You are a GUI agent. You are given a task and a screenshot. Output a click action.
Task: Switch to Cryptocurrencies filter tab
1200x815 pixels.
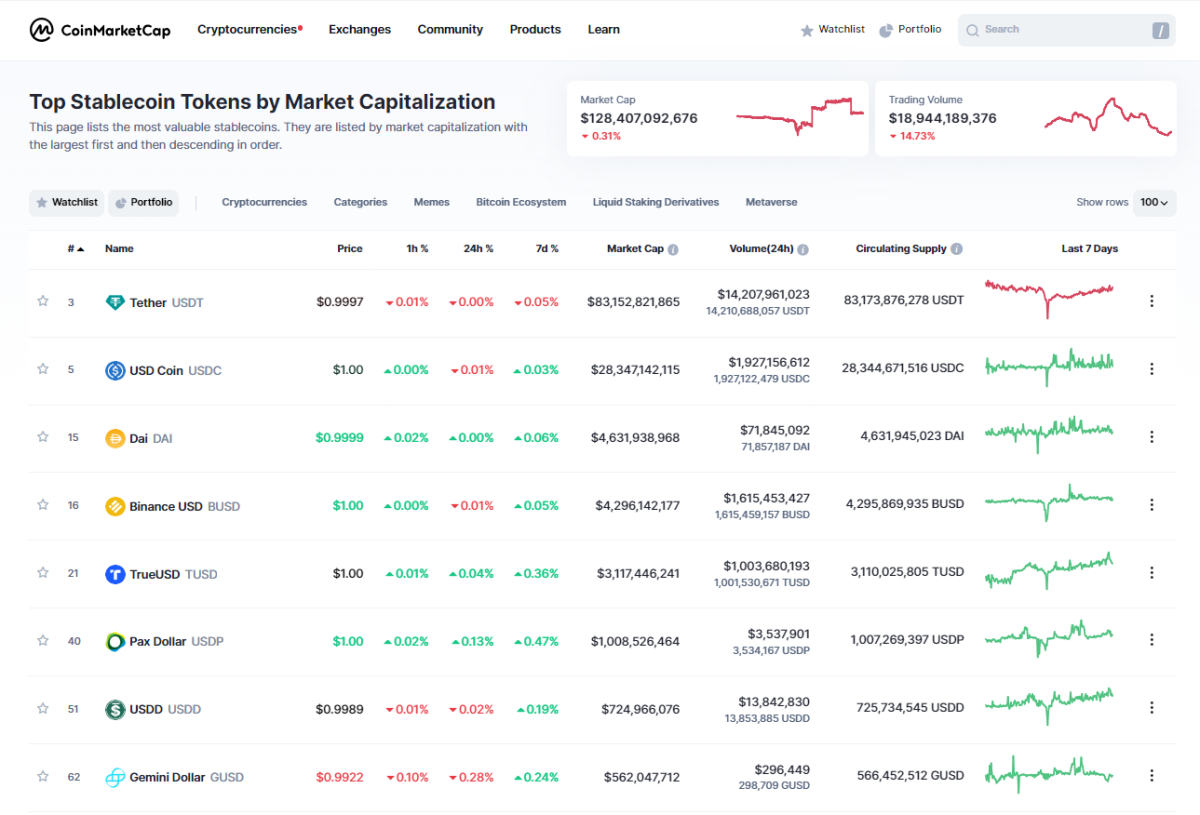(264, 202)
